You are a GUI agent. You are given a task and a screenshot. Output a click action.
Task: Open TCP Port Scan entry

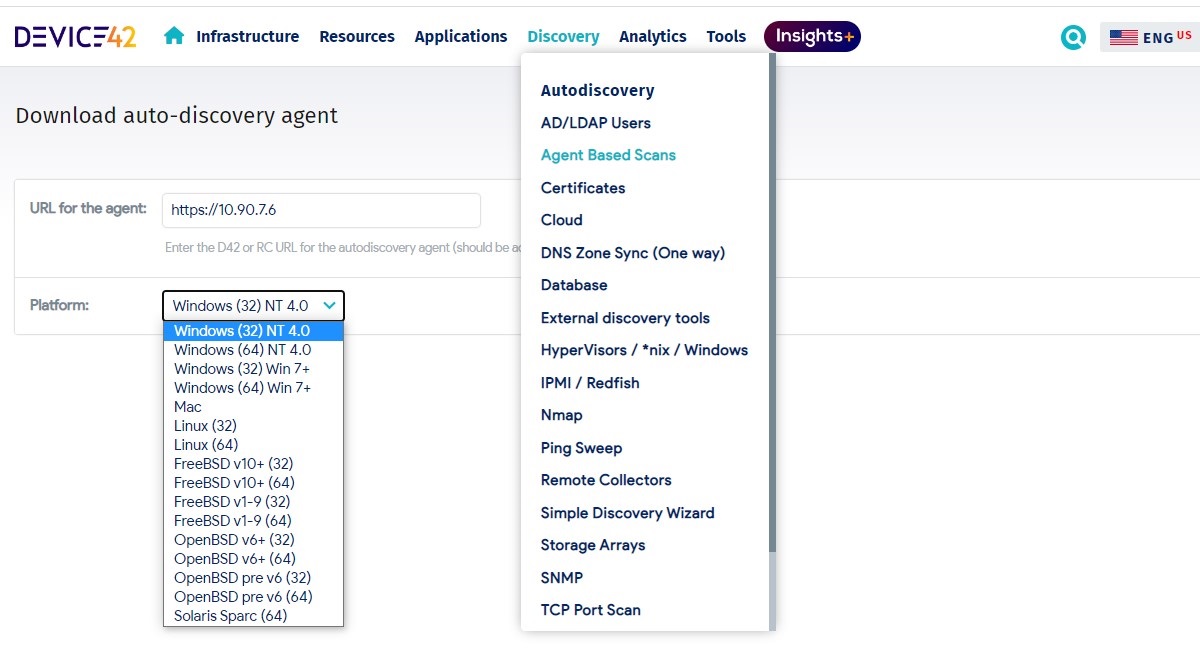[591, 610]
